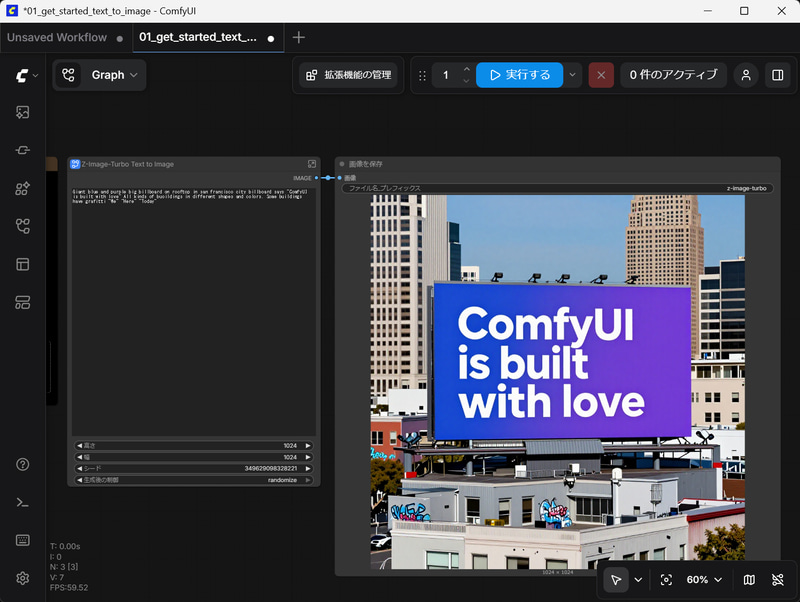Open the run options dropdown arrow
Screen dimensions: 800x602
click(573, 75)
